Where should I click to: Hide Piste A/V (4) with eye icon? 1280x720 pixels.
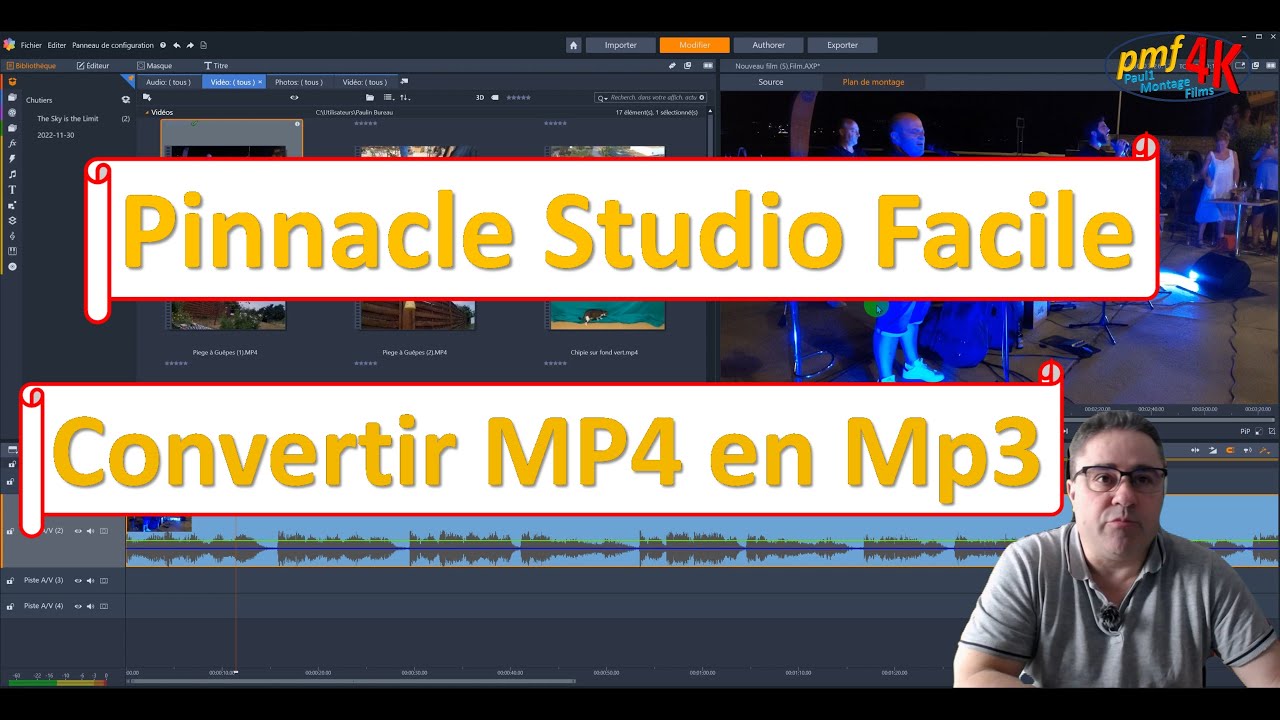click(x=78, y=606)
